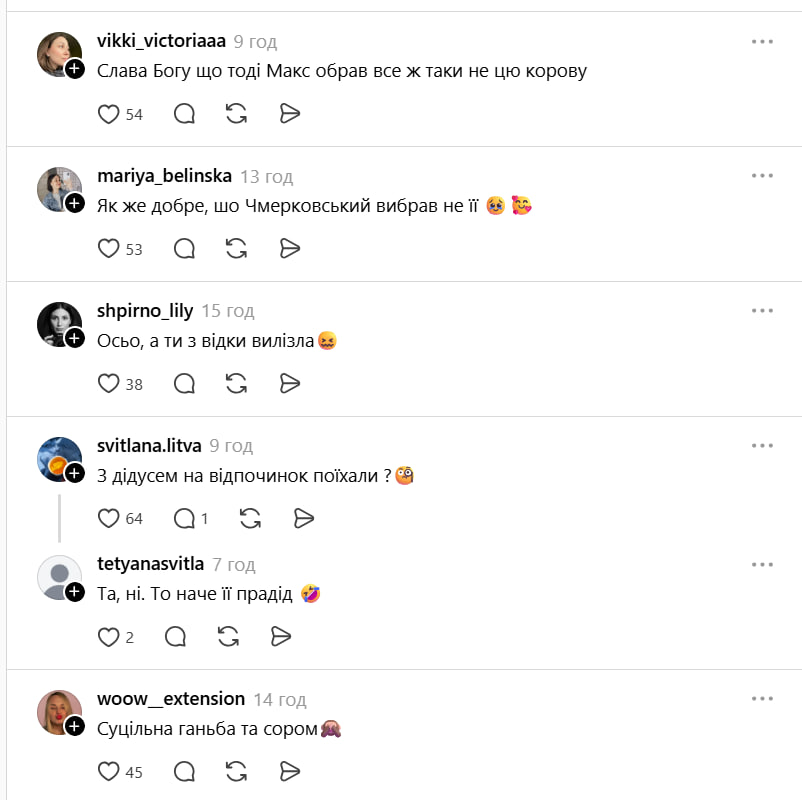
Task: Share mariya_belinska's comment via send icon
Action: pyautogui.click(x=290, y=248)
